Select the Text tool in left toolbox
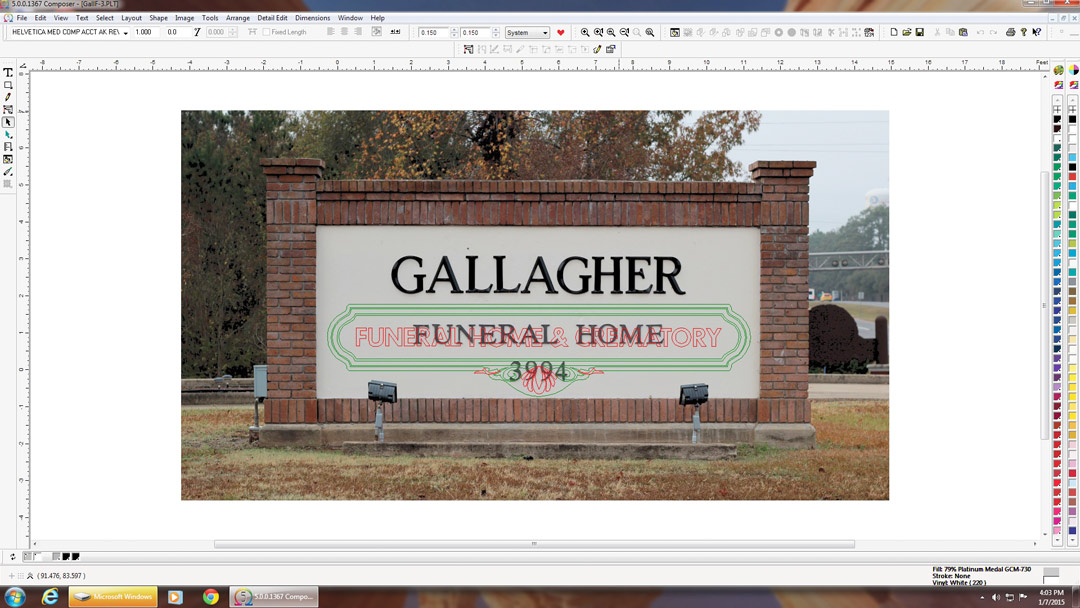Viewport: 1080px width, 608px height. [8, 73]
